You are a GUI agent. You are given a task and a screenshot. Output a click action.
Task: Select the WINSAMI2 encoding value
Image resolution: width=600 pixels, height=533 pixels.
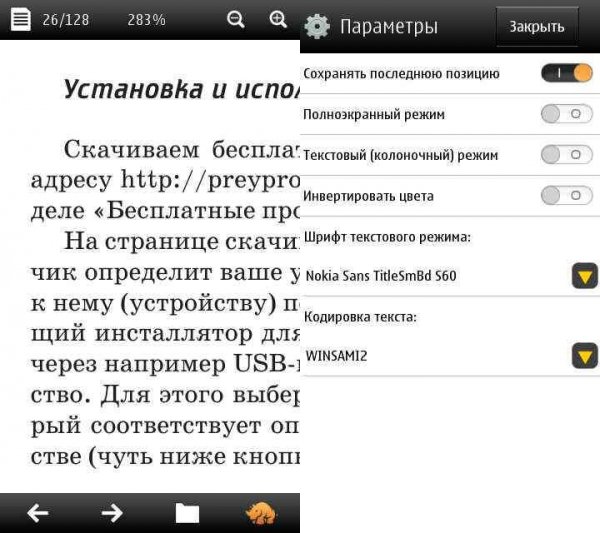[336, 356]
